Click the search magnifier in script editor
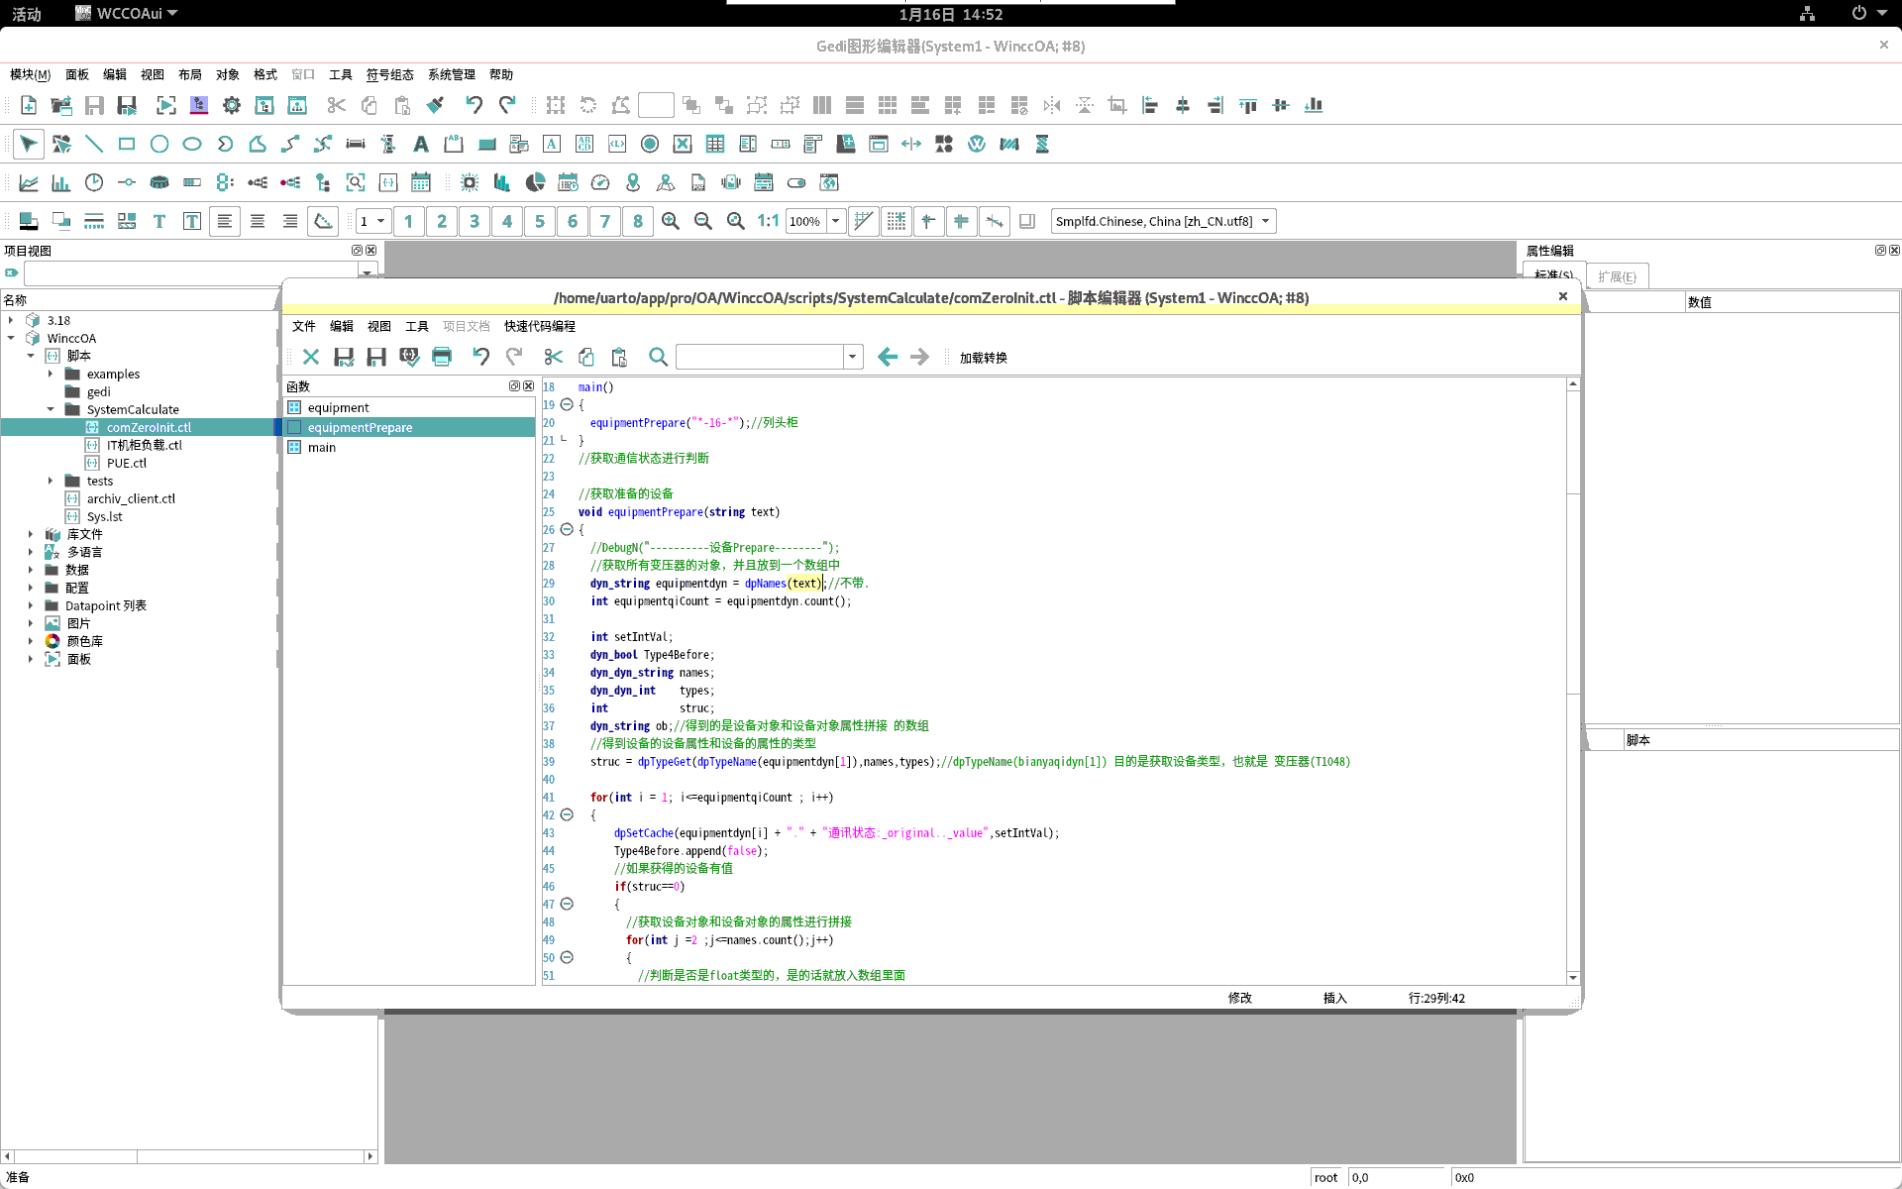This screenshot has height=1189, width=1902. point(658,357)
